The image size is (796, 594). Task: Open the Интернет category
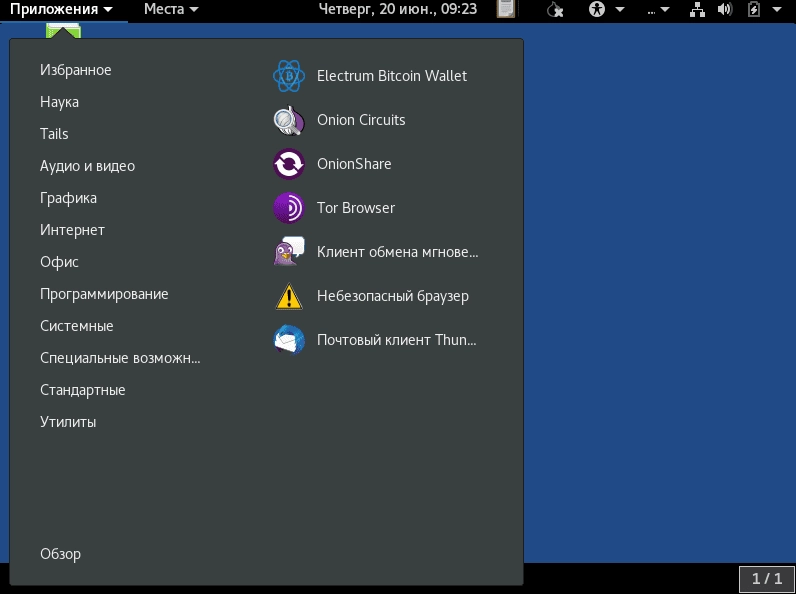coord(72,230)
